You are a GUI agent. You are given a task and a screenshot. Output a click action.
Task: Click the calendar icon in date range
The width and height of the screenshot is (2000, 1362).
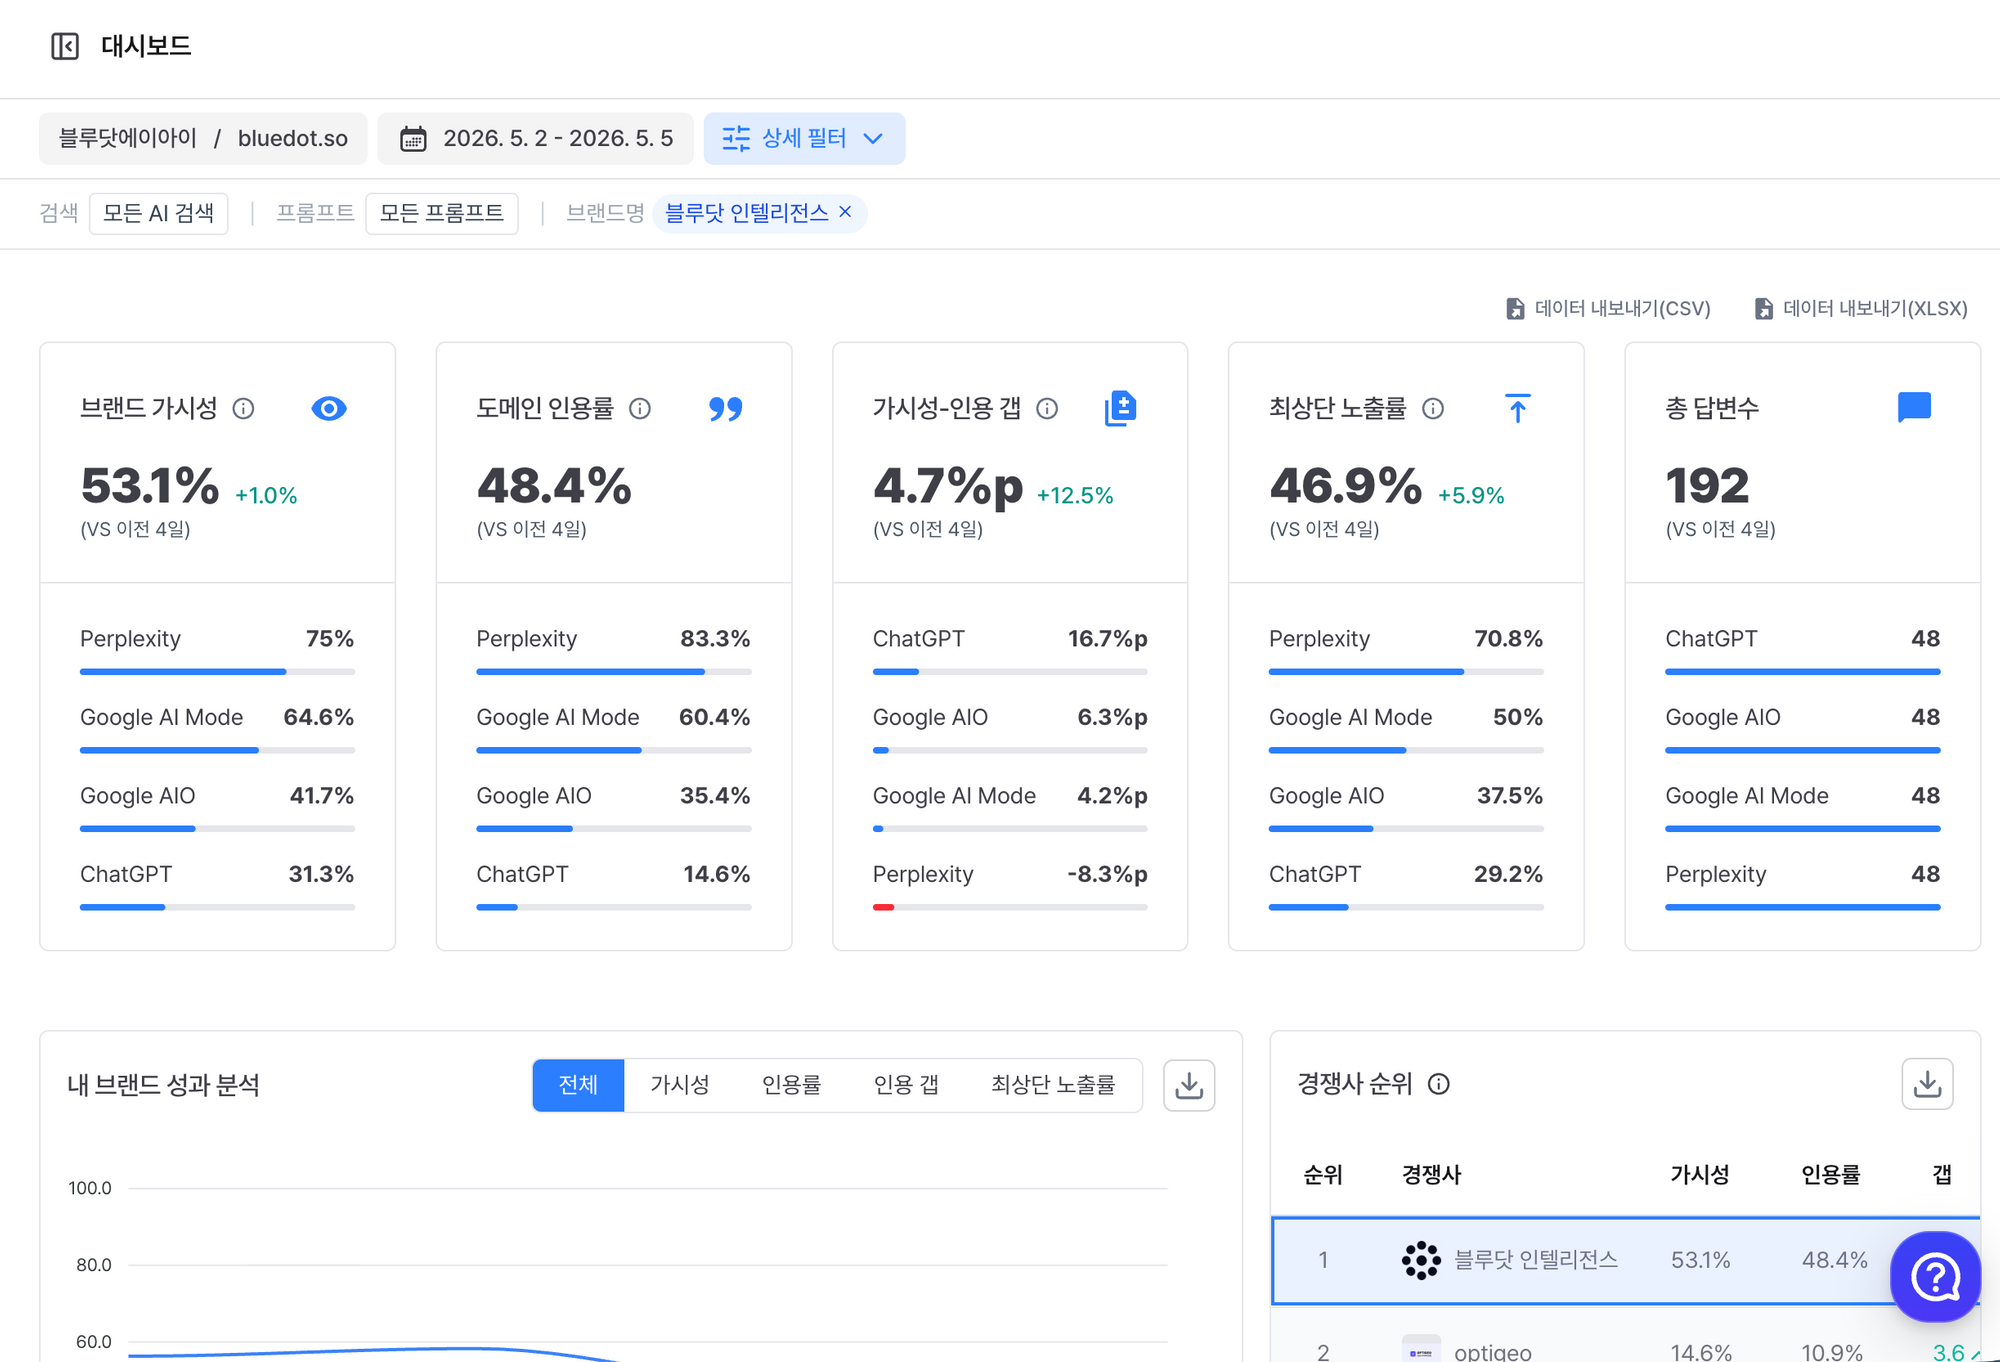tap(413, 138)
